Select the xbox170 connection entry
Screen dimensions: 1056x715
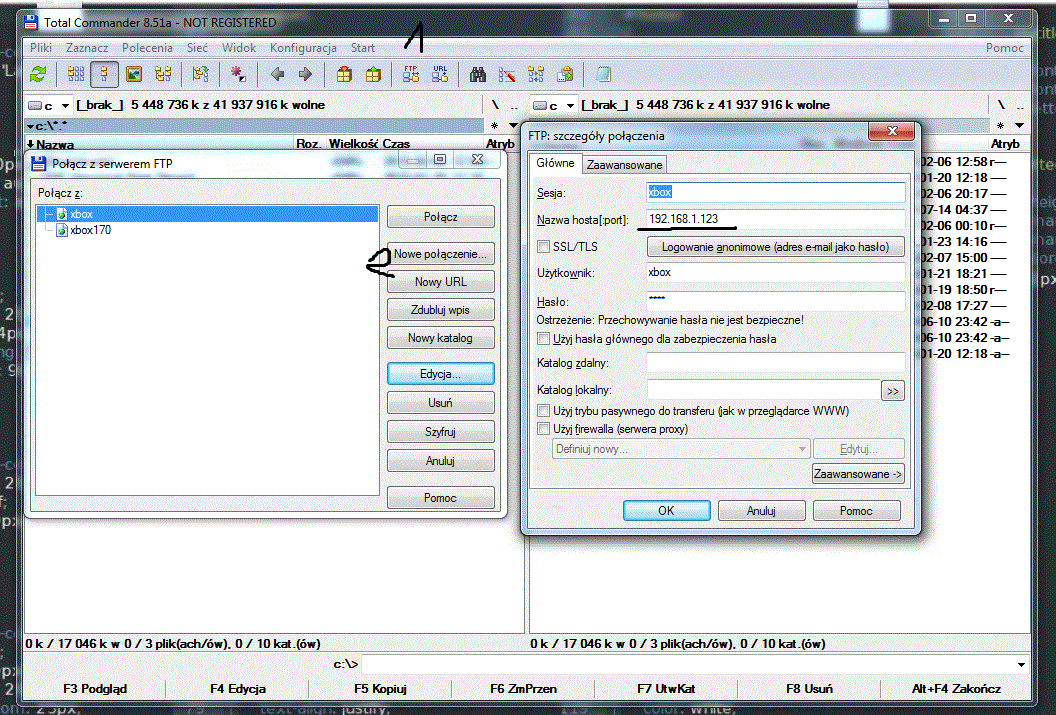pyautogui.click(x=90, y=230)
